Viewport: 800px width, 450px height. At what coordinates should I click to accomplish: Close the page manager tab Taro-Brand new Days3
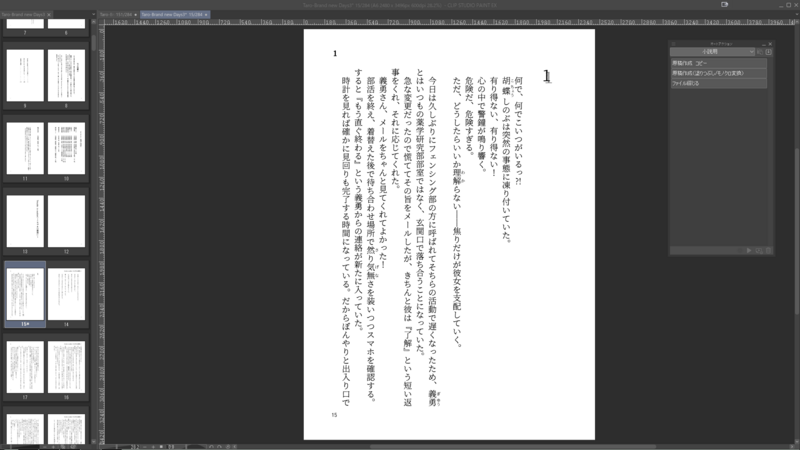pos(49,15)
